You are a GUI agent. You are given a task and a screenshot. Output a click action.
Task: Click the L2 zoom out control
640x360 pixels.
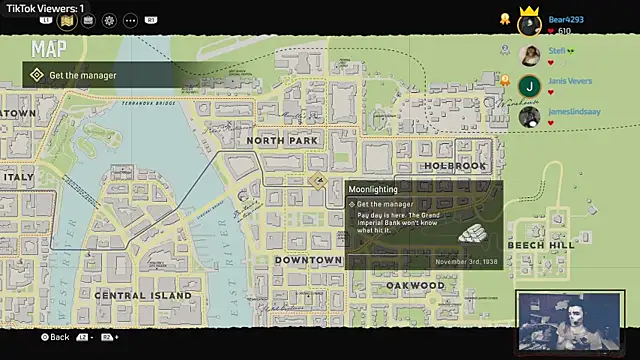(x=83, y=338)
